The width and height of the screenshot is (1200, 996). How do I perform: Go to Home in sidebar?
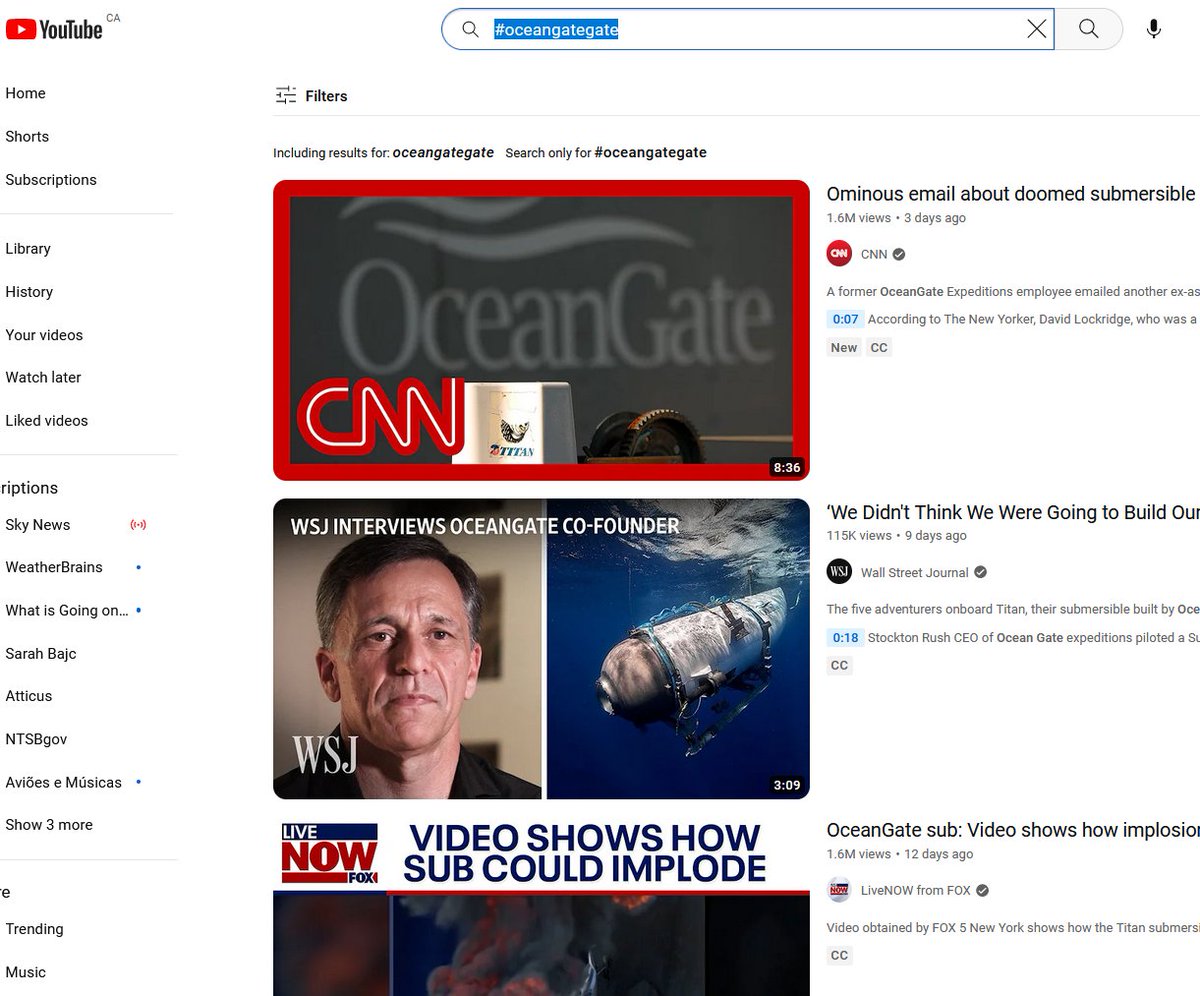coord(25,93)
